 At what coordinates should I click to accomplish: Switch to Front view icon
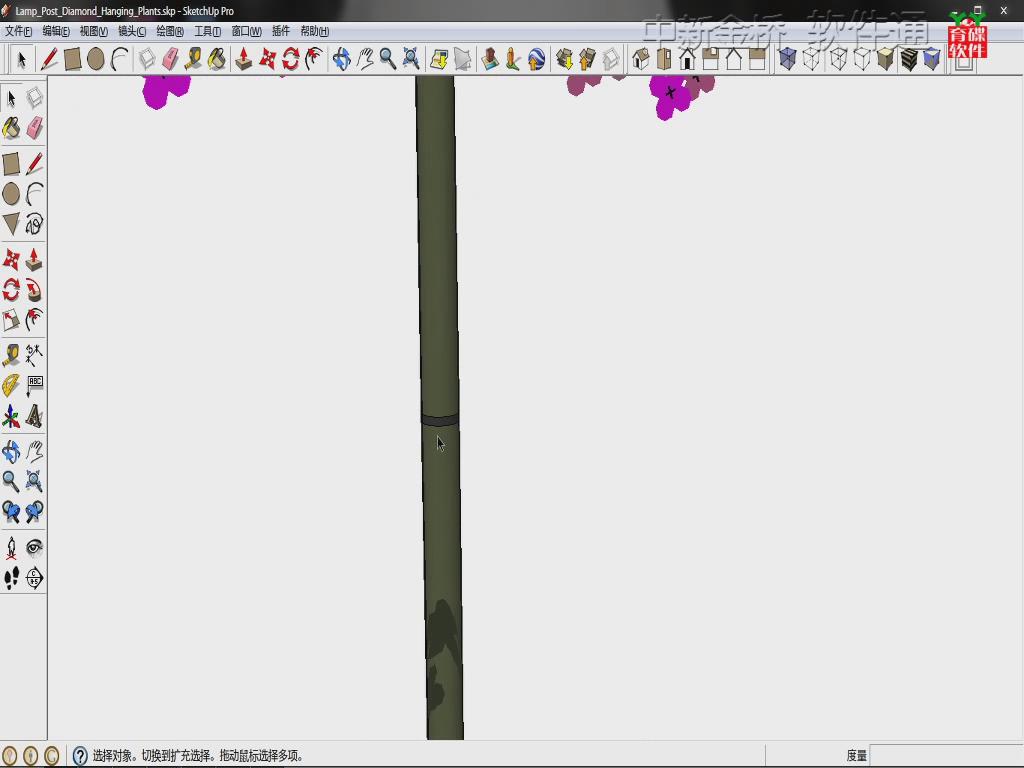click(x=687, y=59)
